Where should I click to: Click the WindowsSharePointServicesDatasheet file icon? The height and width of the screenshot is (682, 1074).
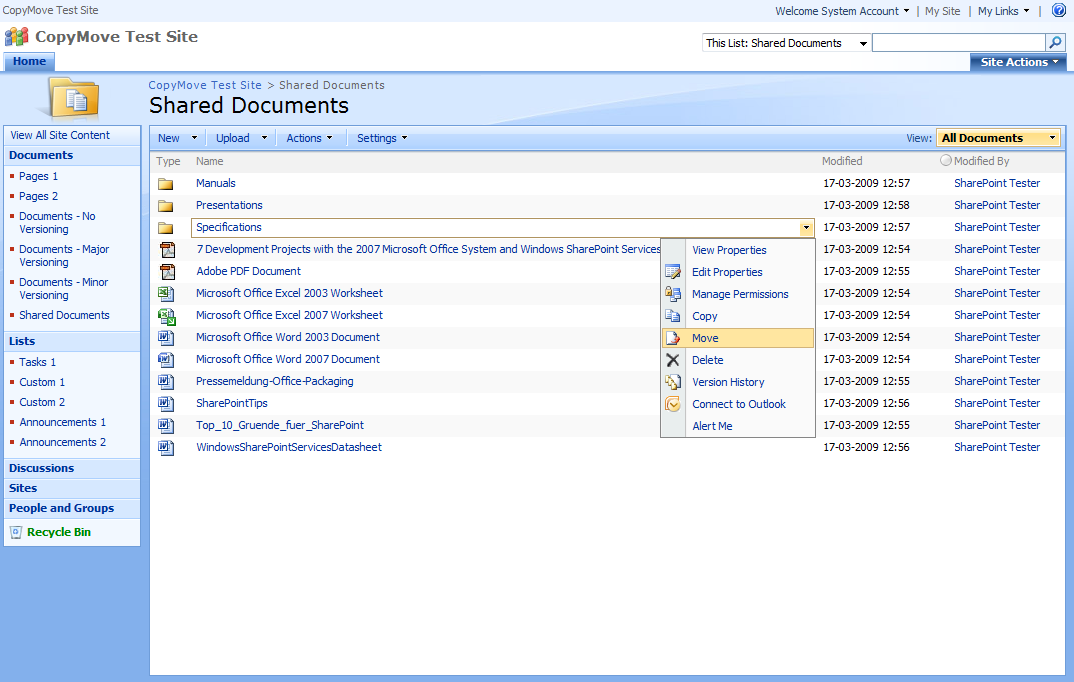pyautogui.click(x=166, y=448)
